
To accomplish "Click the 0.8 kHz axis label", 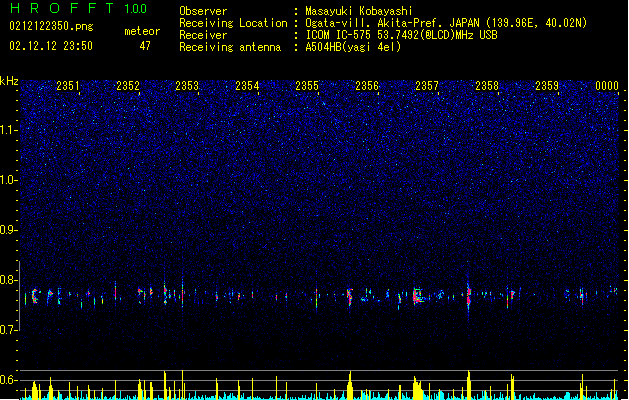I will [x=9, y=280].
